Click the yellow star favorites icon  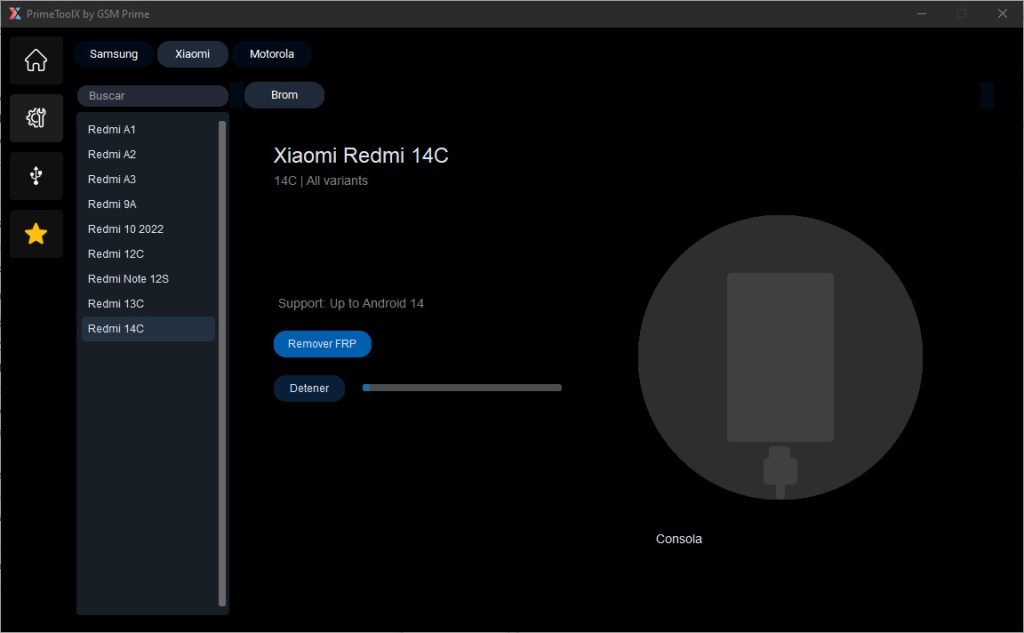click(x=36, y=234)
